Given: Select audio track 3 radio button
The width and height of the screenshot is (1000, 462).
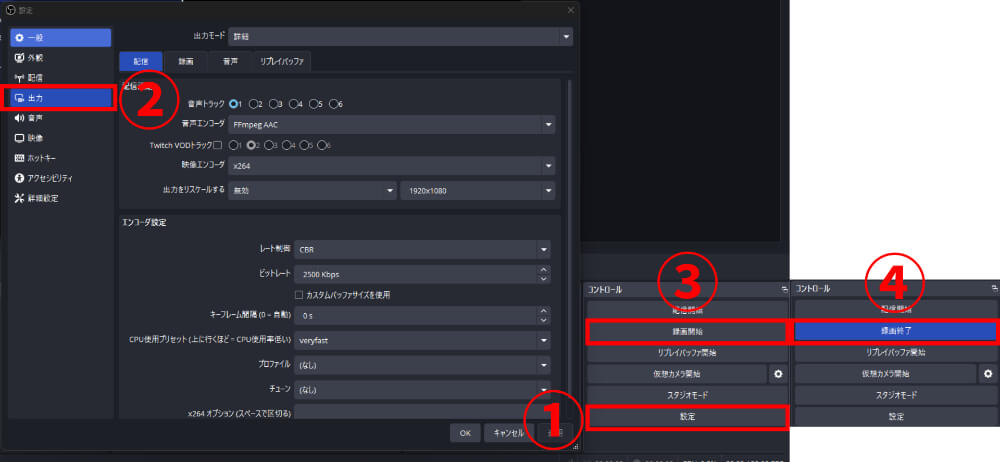Looking at the screenshot, I should point(273,103).
